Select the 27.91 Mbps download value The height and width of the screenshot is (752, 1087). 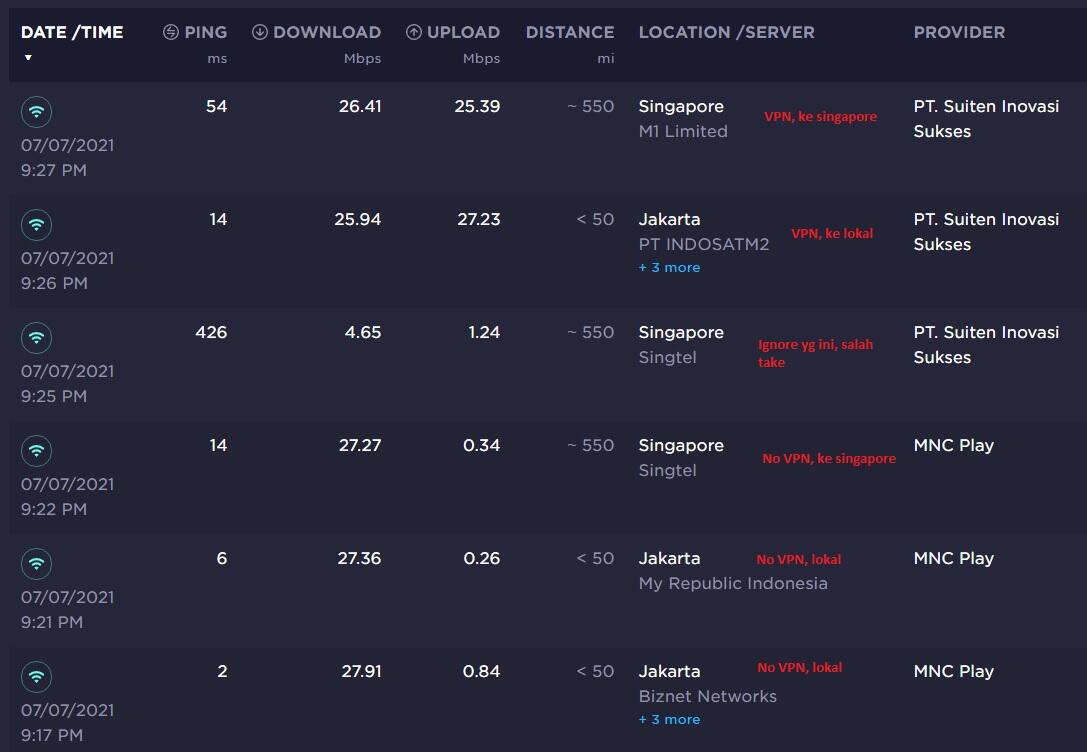[x=361, y=671]
